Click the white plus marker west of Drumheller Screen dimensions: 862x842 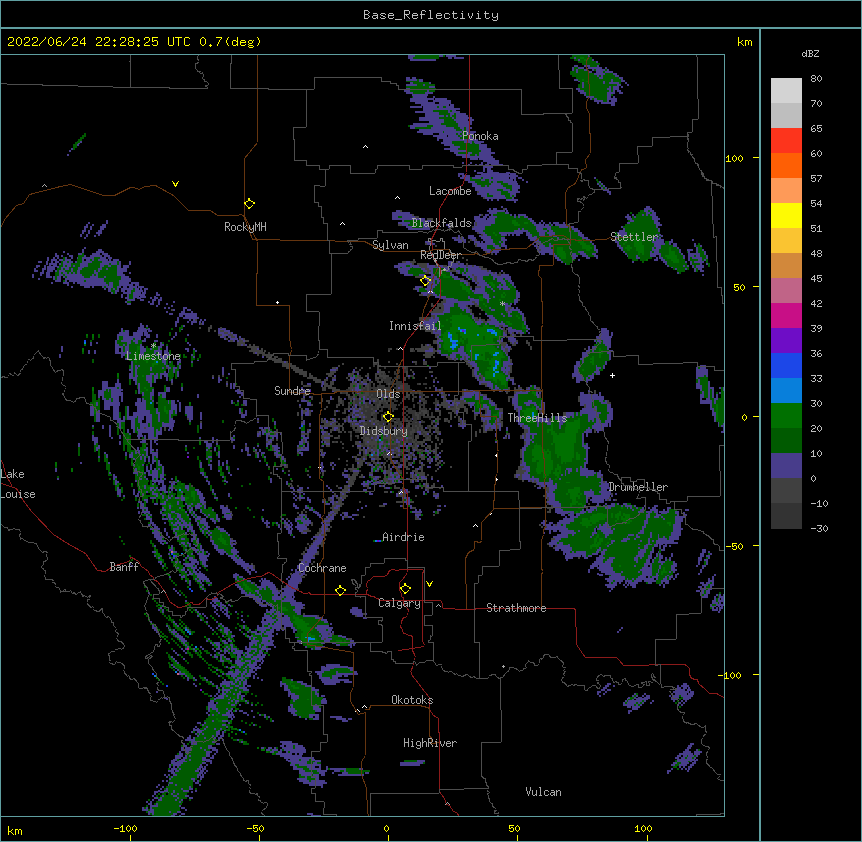tap(612, 375)
